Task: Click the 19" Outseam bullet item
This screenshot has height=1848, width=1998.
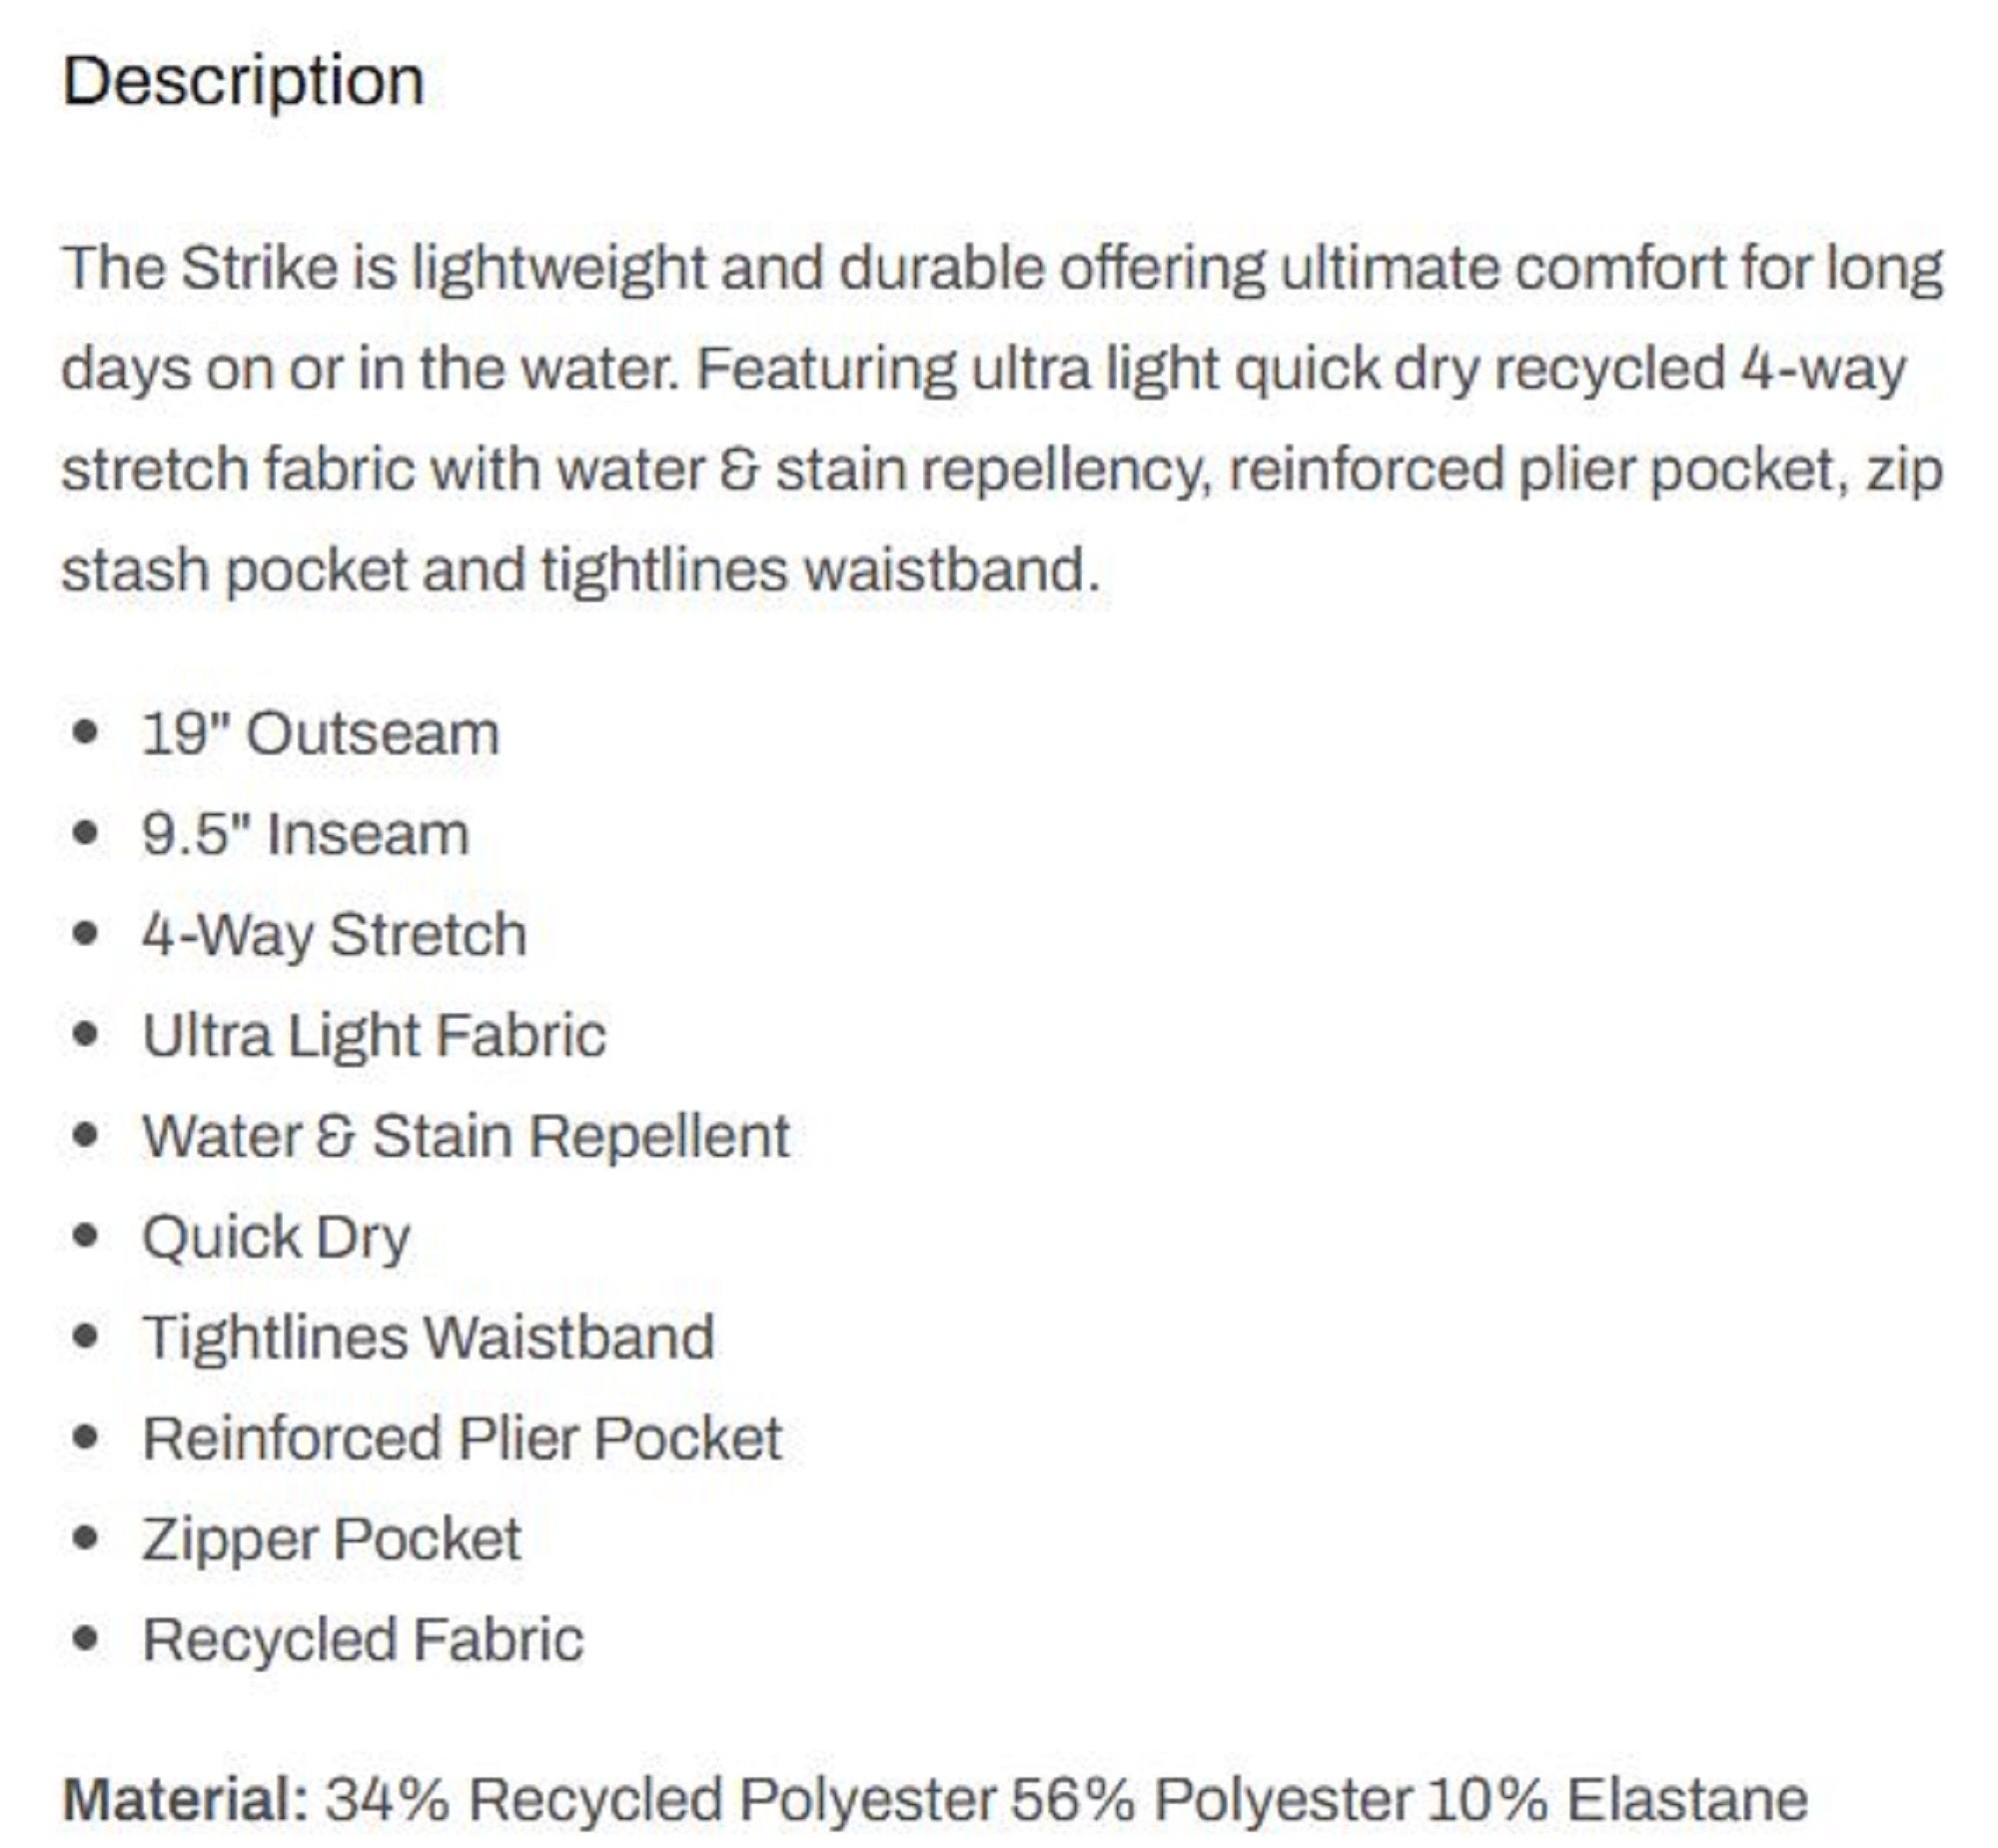Action: coord(320,734)
